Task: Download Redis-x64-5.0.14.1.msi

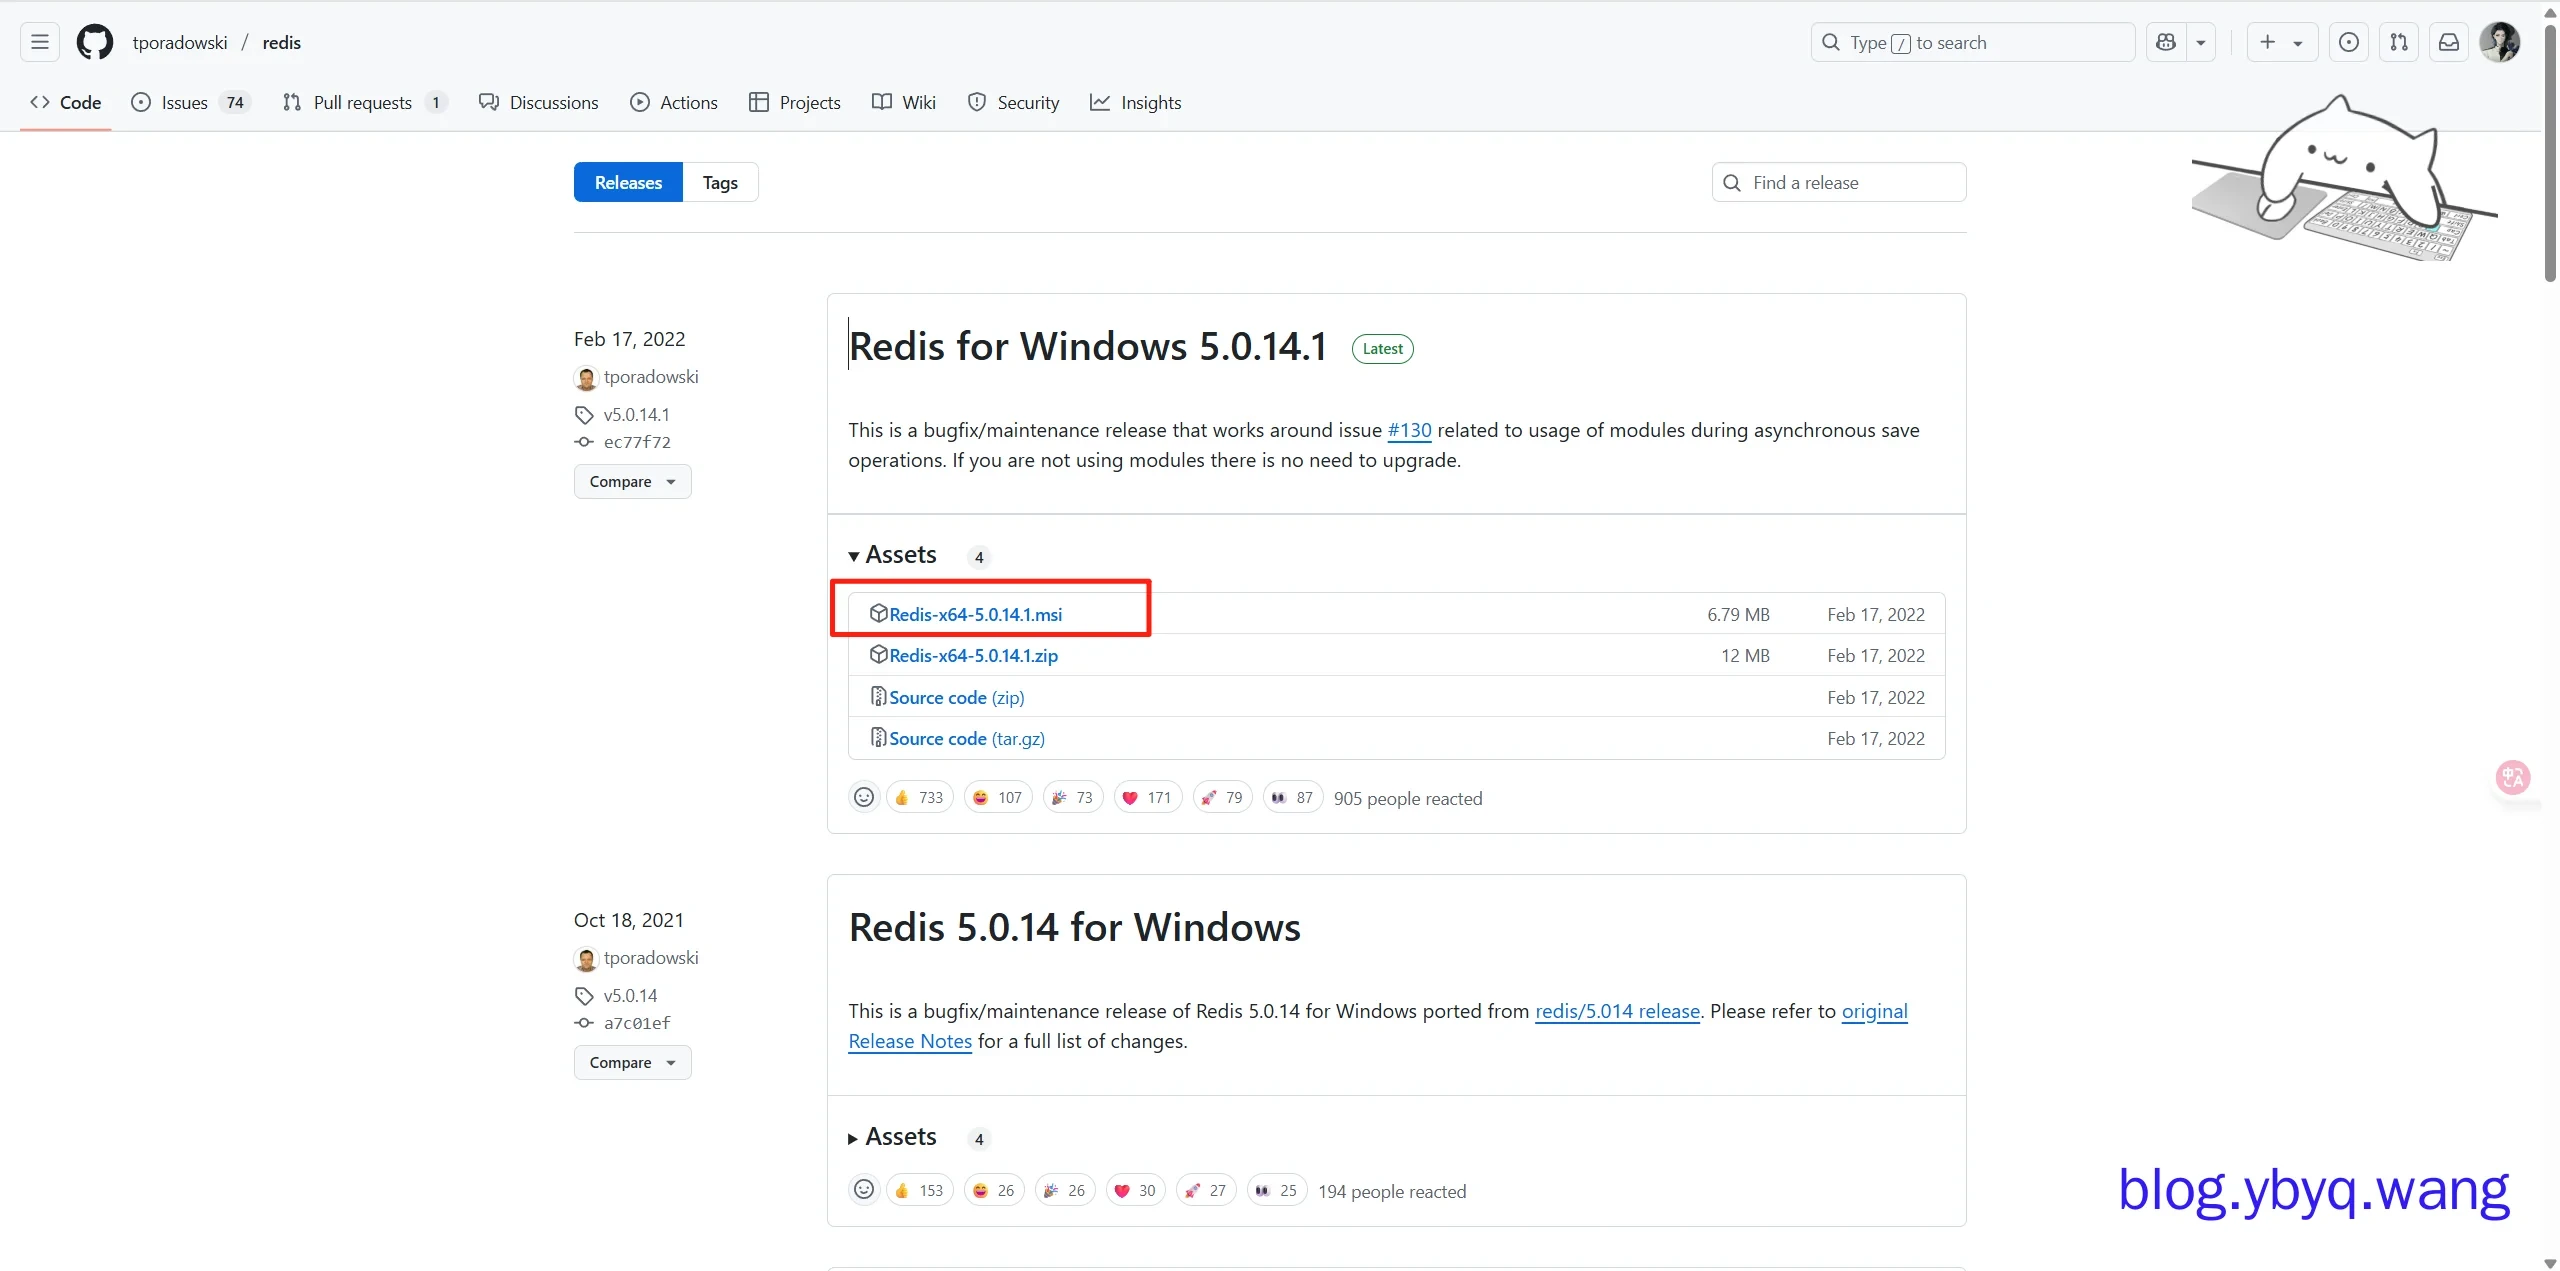Action: (x=975, y=614)
